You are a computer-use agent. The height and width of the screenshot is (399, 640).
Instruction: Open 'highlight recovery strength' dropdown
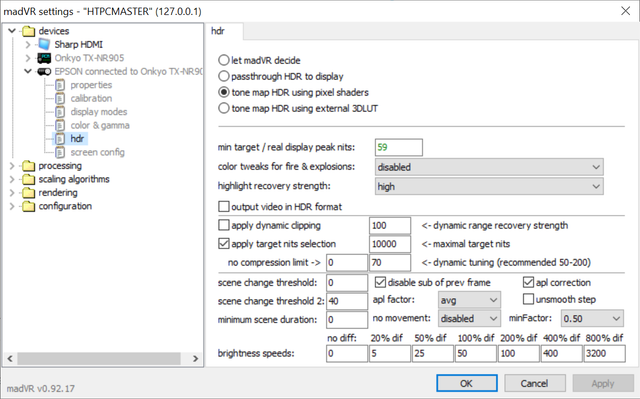pos(489,186)
